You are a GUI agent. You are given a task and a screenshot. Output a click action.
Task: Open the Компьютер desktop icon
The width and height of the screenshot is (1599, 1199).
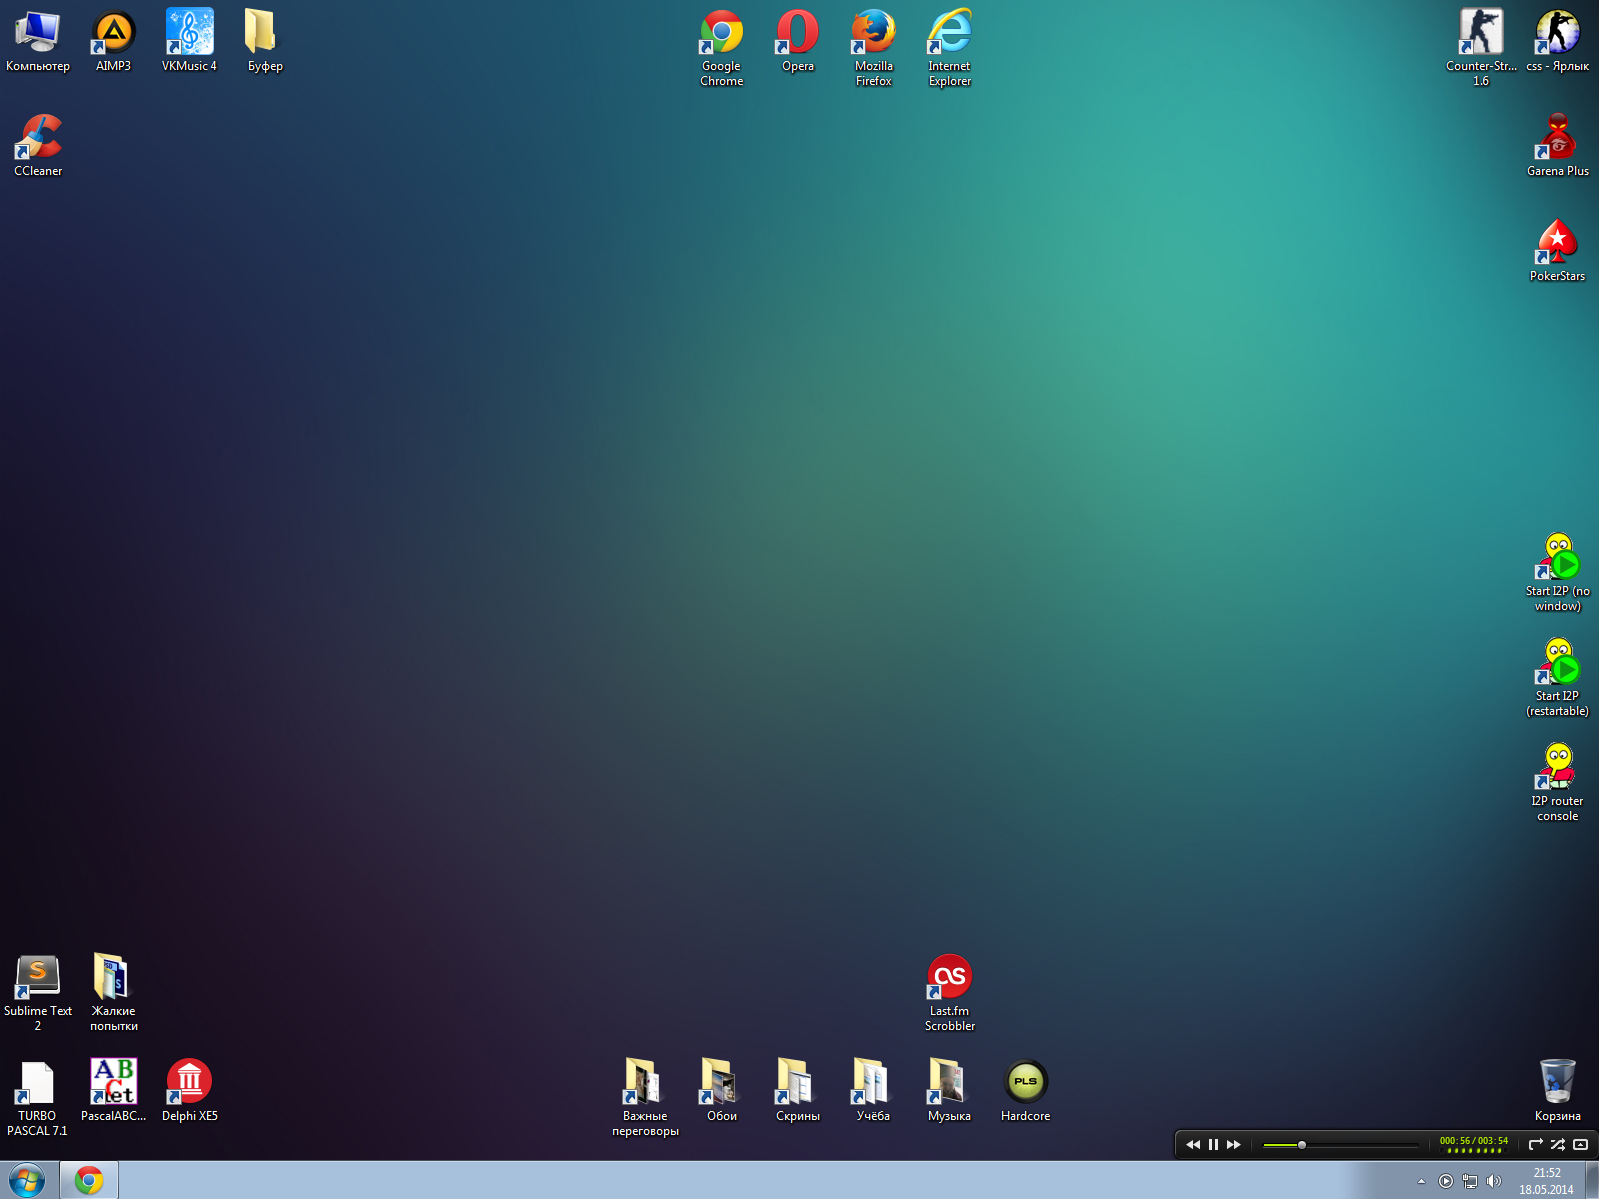click(38, 40)
